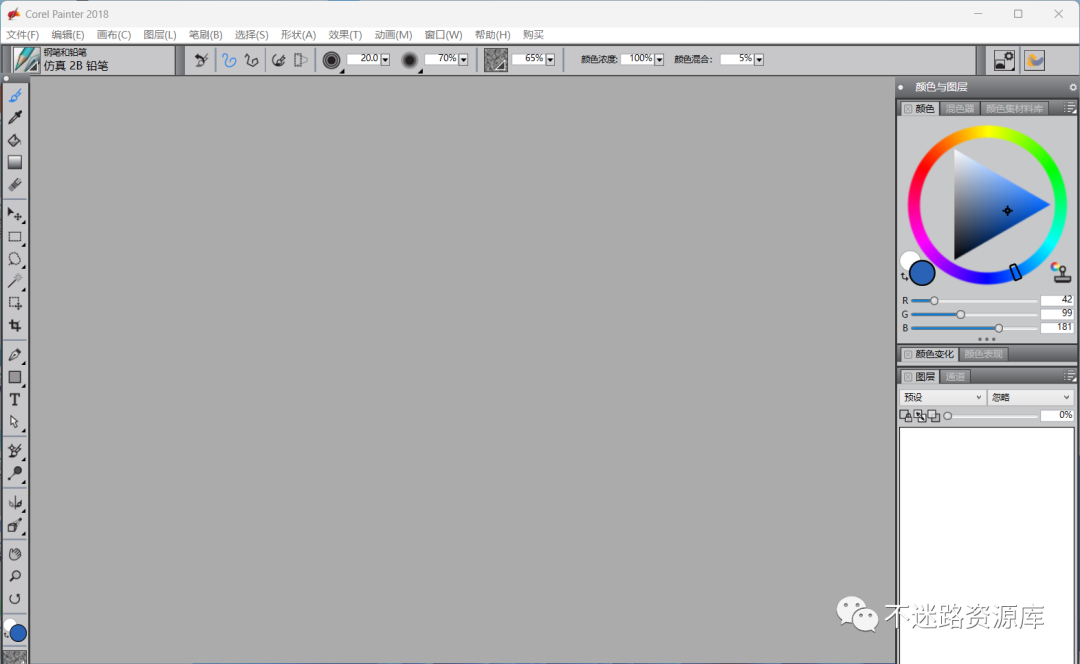1080x664 pixels.
Task: Toggle perspective-guided strokes
Action: coord(300,60)
